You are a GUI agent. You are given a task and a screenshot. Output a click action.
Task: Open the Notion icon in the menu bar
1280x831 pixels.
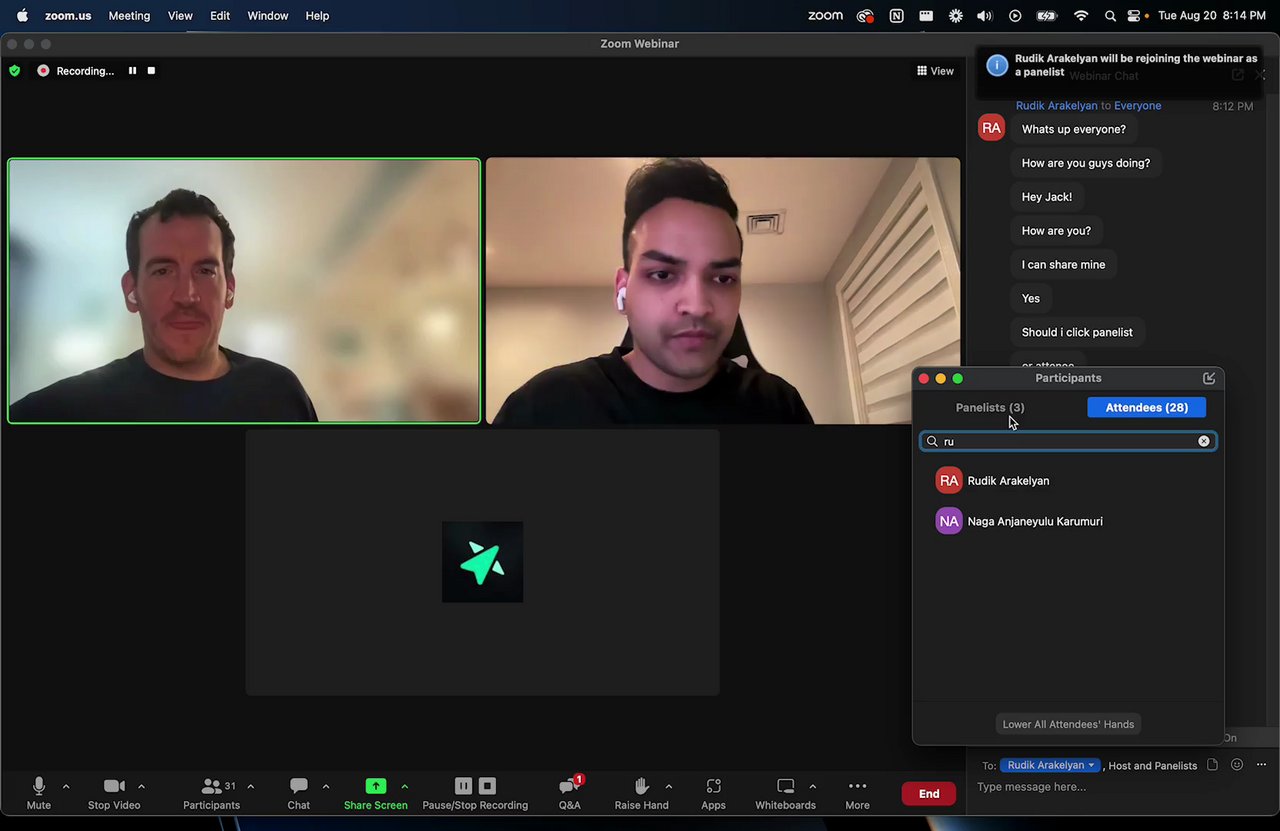[896, 16]
